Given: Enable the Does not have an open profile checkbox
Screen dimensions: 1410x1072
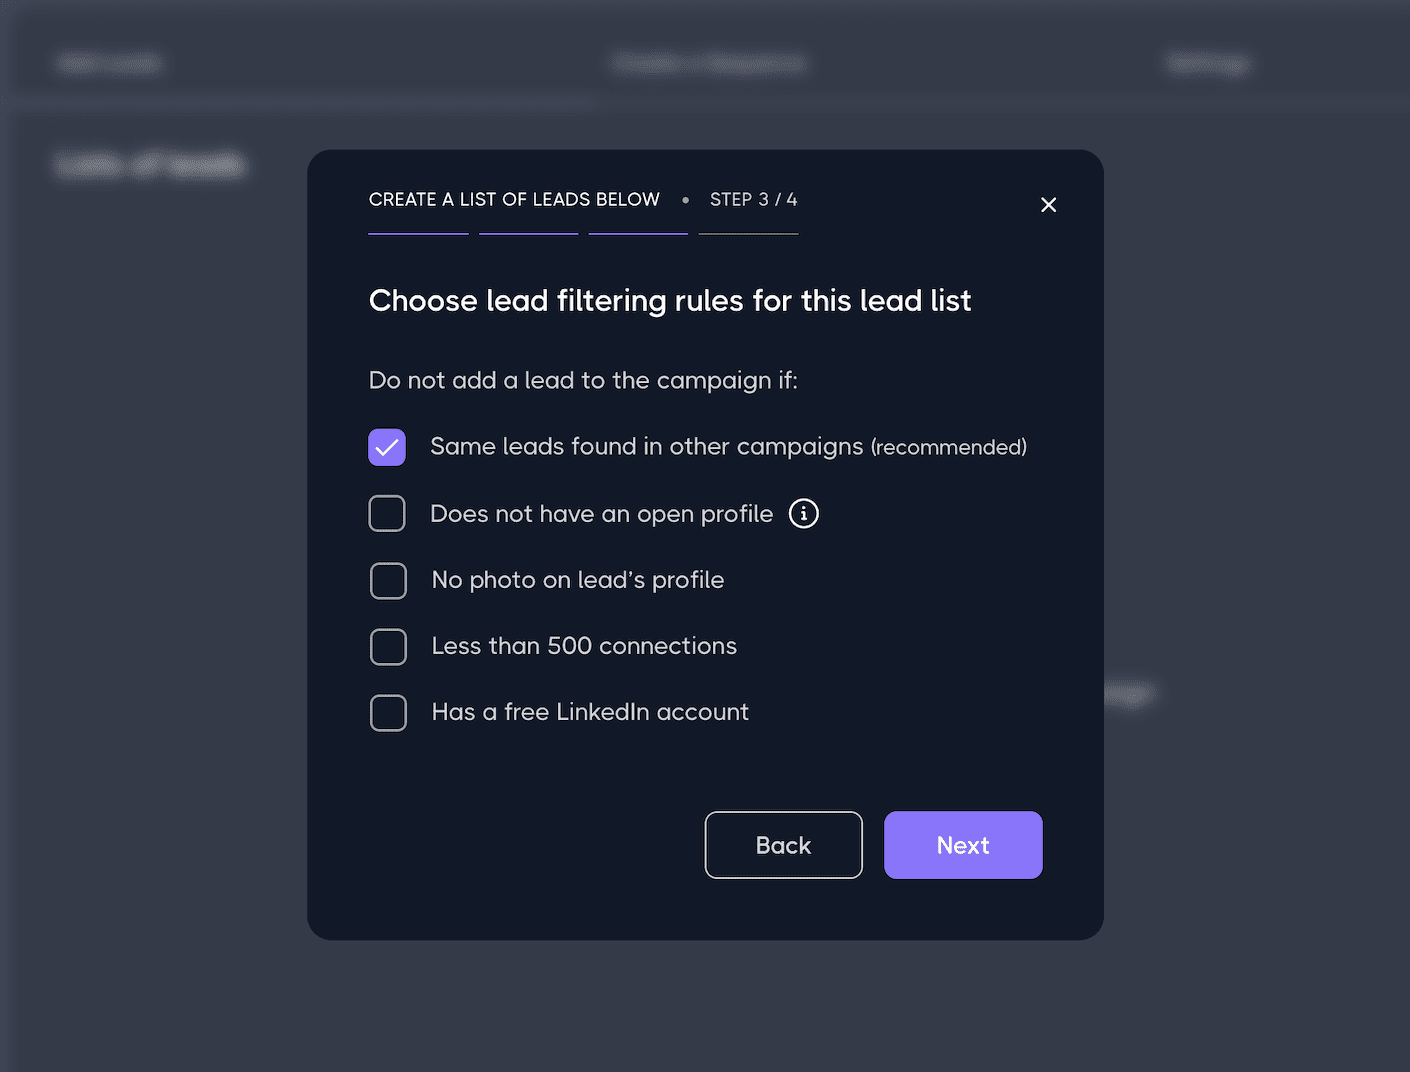Looking at the screenshot, I should coord(387,513).
